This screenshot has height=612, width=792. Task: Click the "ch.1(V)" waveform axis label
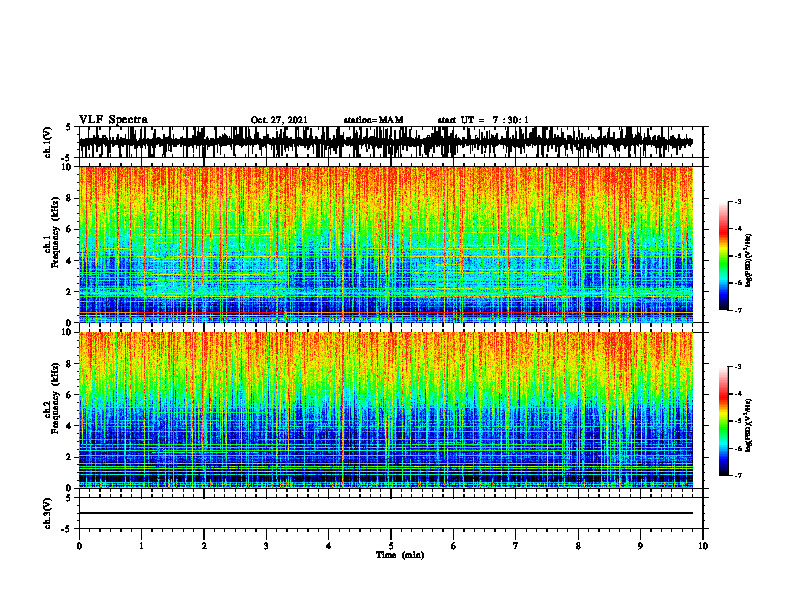[48, 142]
